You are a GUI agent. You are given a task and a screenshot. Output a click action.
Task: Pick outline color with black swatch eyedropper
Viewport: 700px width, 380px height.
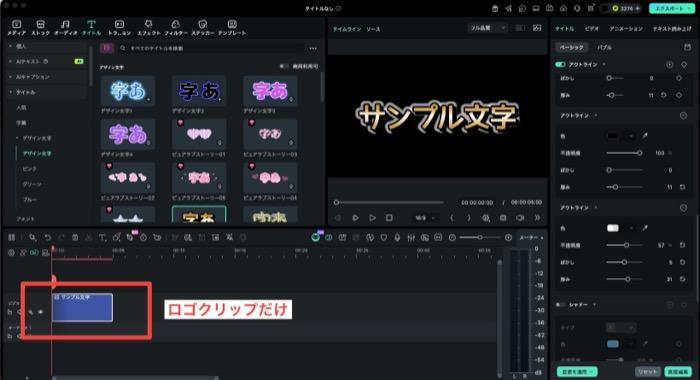645,135
